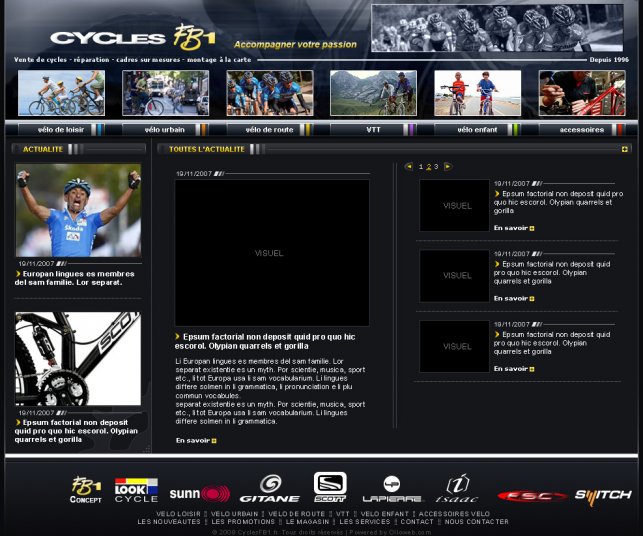Open the Lapierre brand logo
The height and width of the screenshot is (536, 643).
pos(392,489)
